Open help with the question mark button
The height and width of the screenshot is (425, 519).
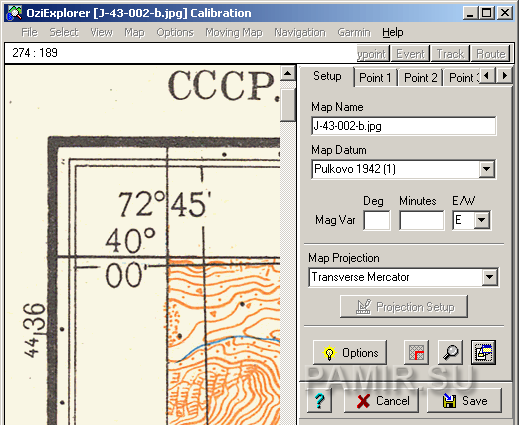(x=319, y=400)
